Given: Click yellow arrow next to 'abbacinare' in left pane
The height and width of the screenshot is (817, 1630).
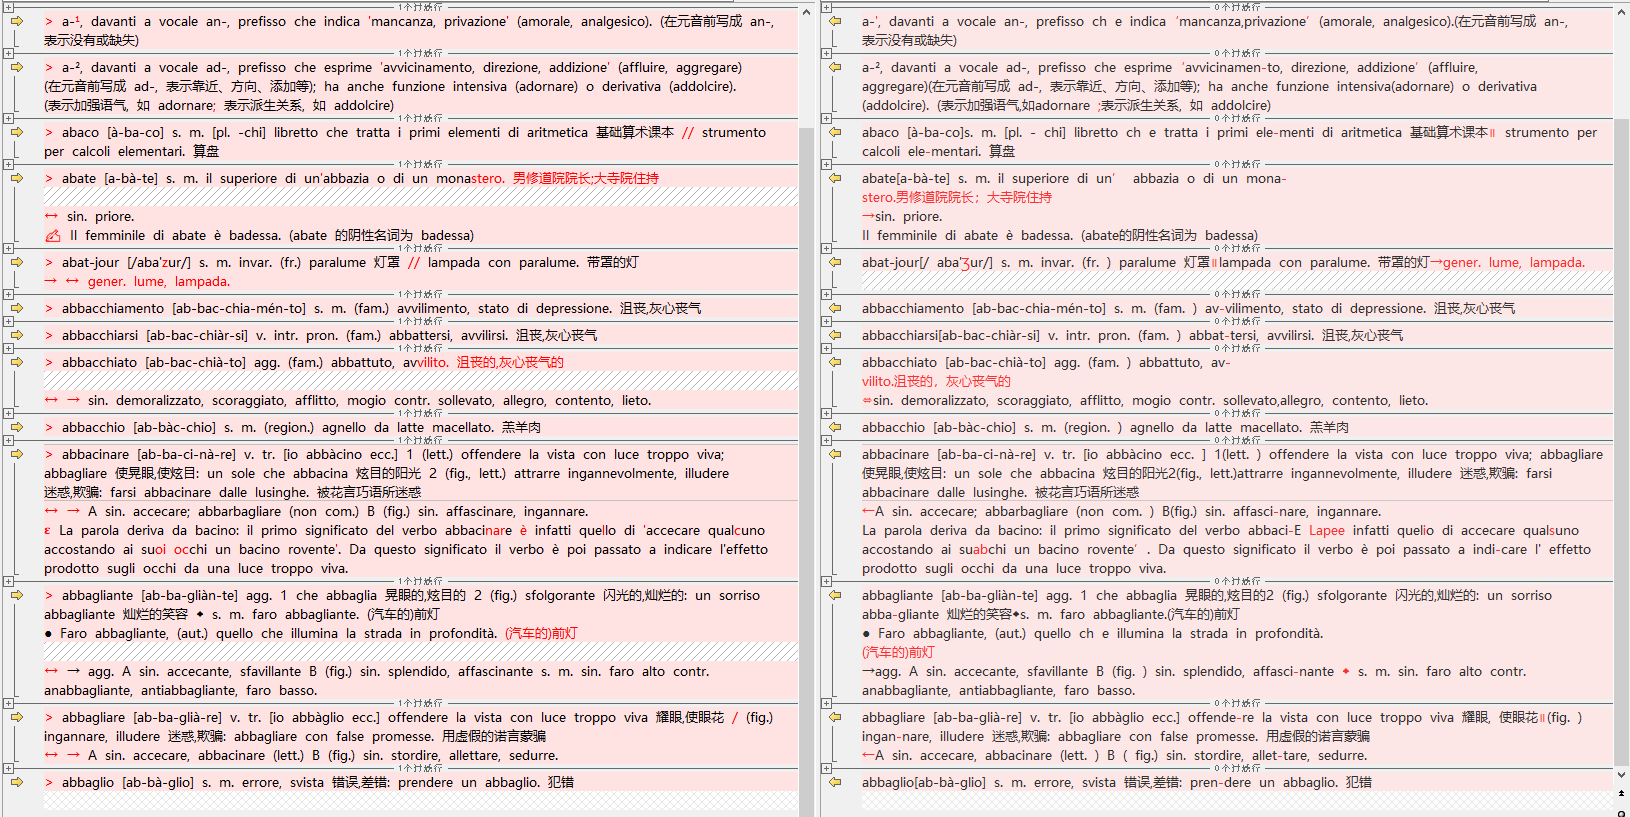Looking at the screenshot, I should pyautogui.click(x=17, y=454).
